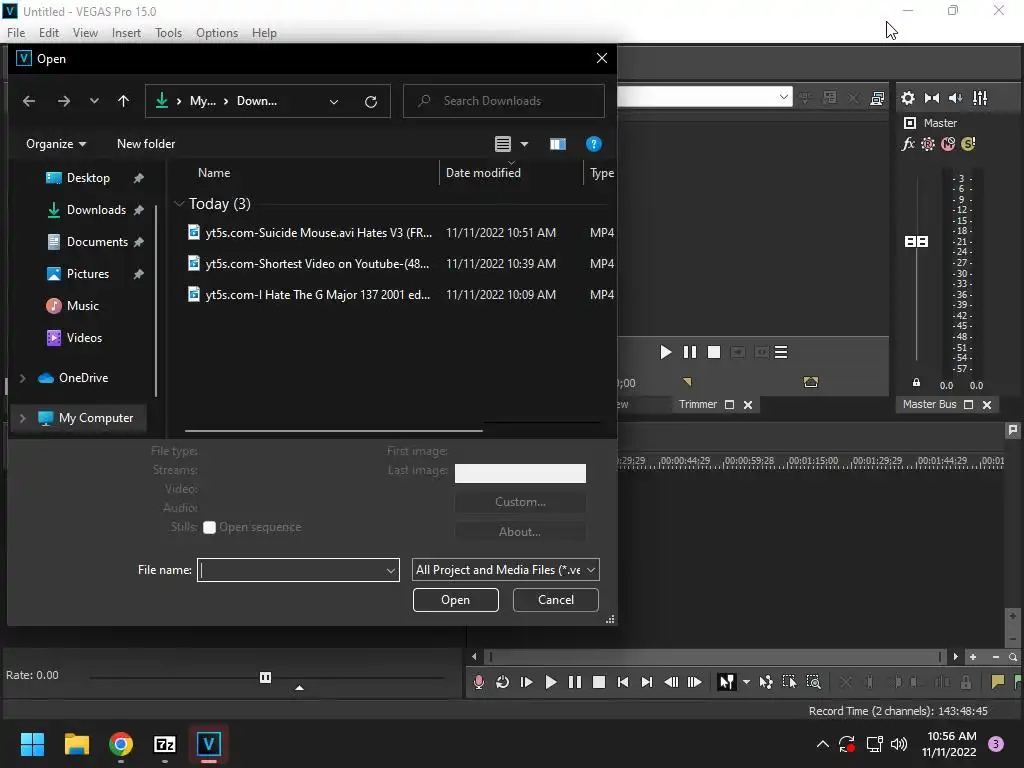
Task: Stop the Trimmer playback
Action: click(x=714, y=353)
